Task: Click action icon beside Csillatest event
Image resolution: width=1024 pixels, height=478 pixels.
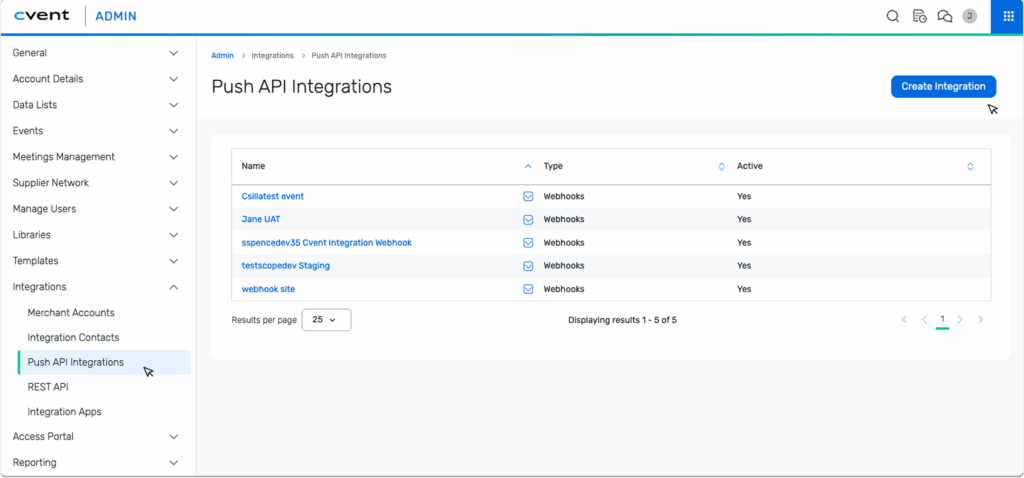Action: pyautogui.click(x=528, y=196)
